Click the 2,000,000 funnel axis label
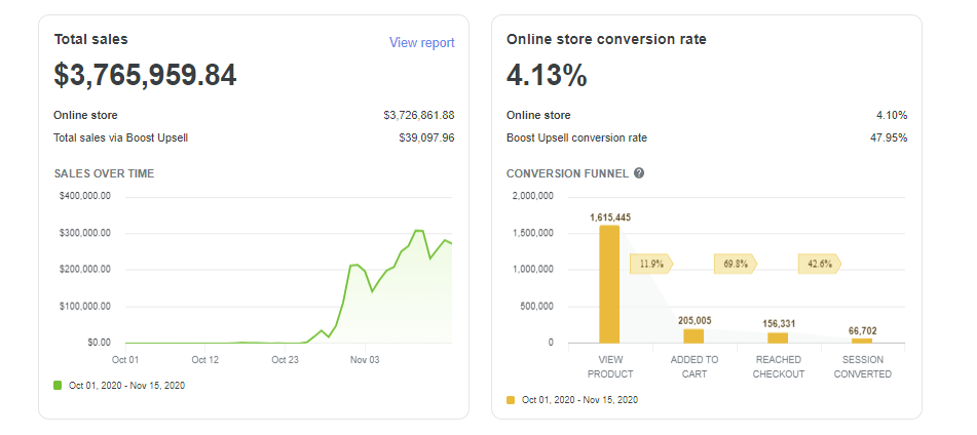 [x=533, y=196]
